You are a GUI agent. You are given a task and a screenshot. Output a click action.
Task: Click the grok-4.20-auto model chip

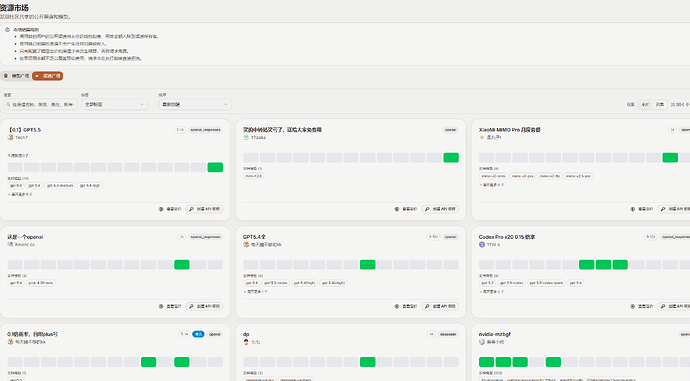41,283
